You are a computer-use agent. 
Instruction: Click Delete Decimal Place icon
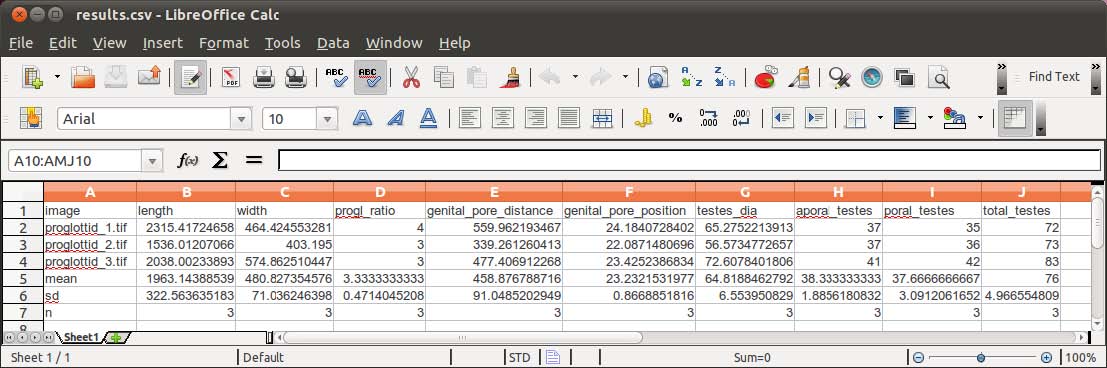tap(741, 118)
